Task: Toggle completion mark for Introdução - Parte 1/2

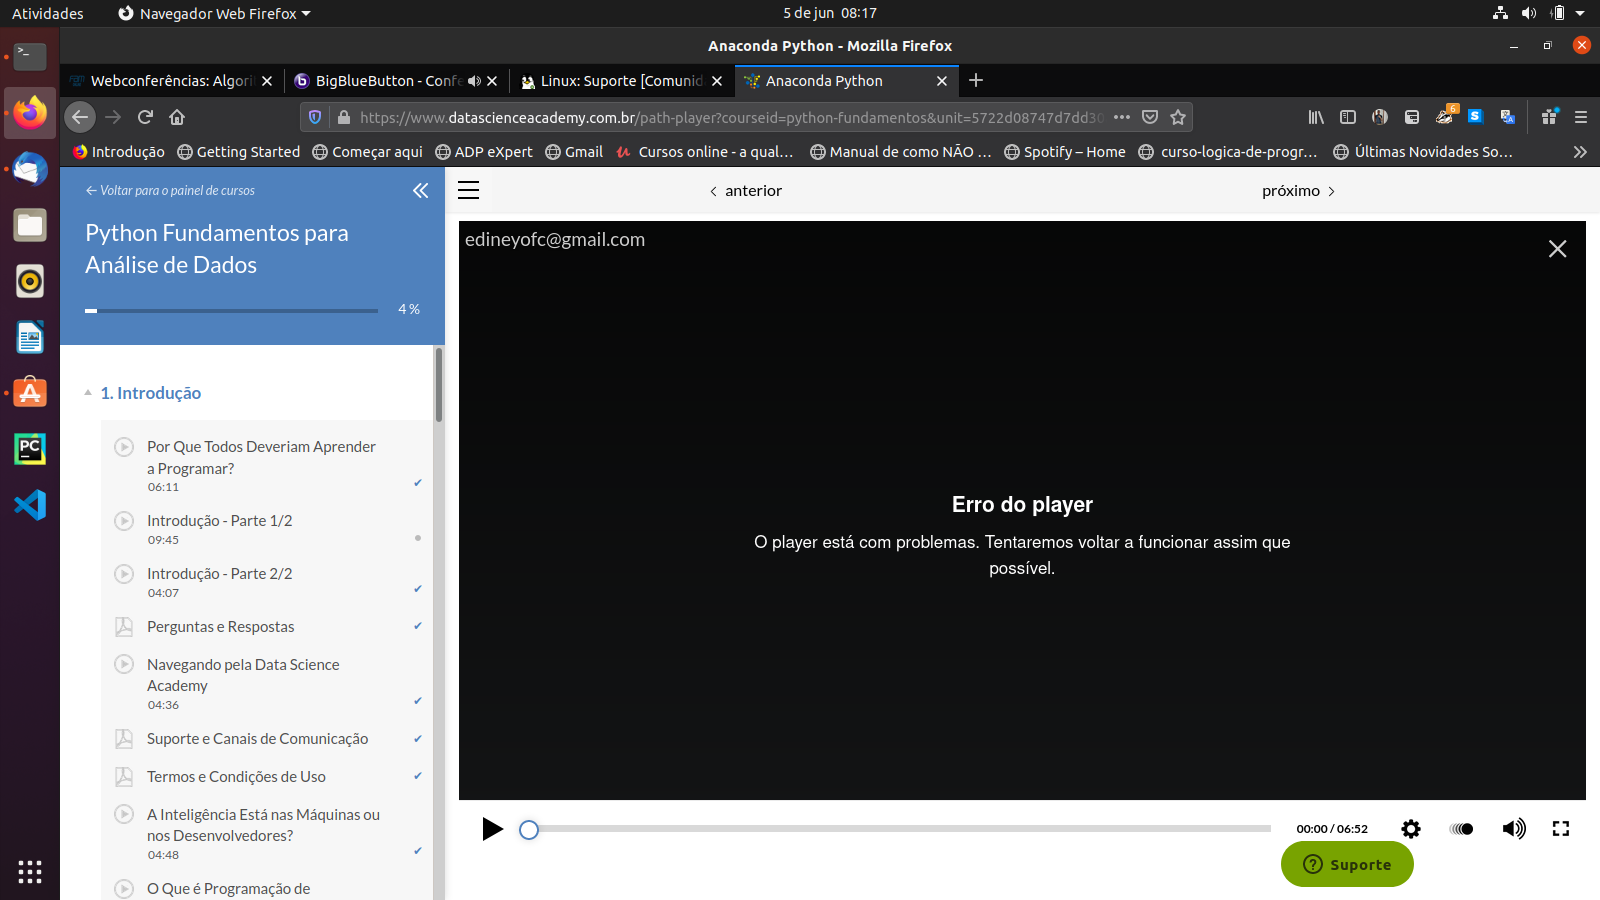Action: click(417, 538)
